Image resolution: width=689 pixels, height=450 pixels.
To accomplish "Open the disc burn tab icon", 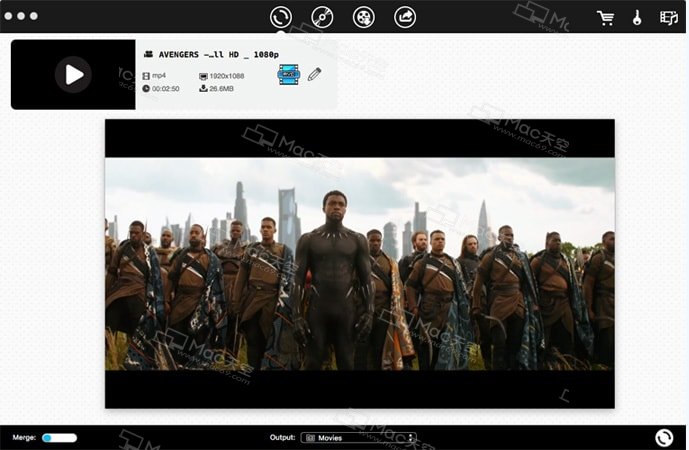I will click(322, 17).
